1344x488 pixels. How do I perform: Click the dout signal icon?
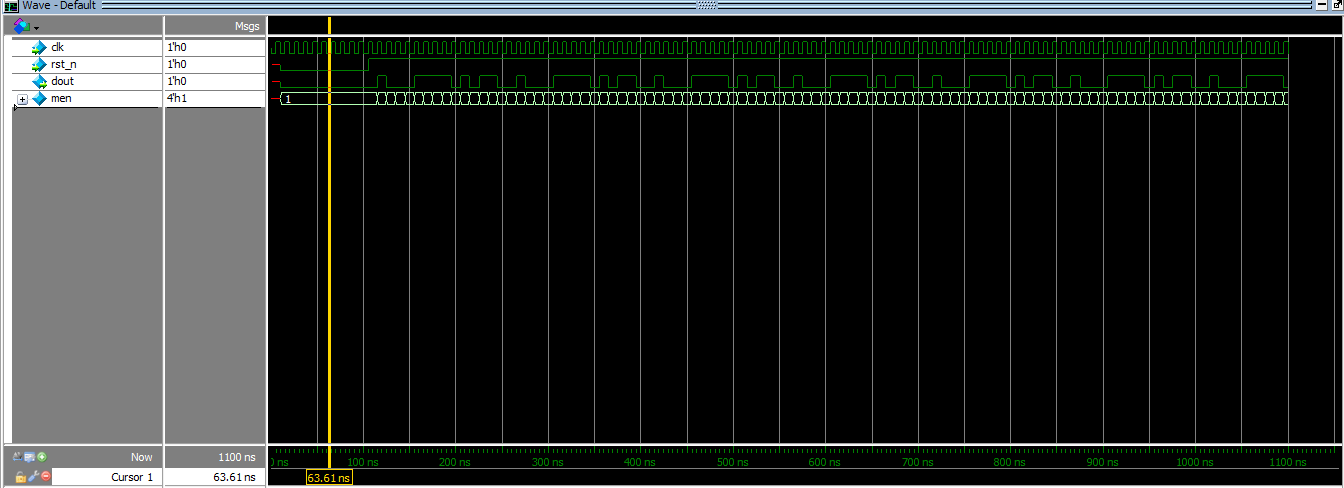point(39,81)
